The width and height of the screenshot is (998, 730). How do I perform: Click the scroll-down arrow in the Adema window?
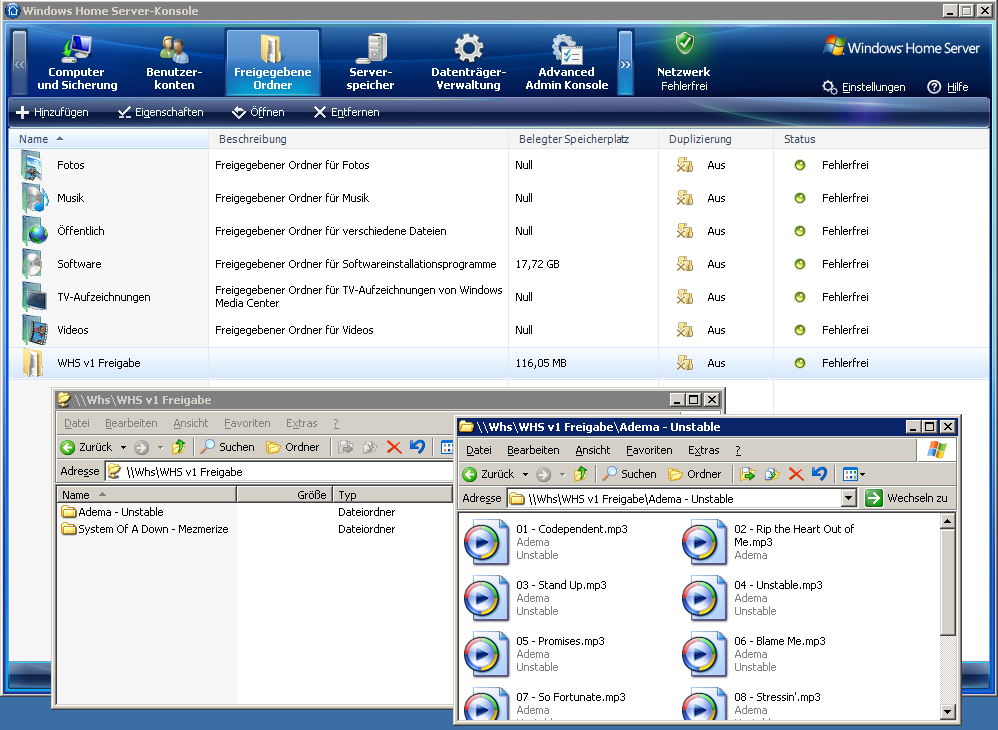point(948,712)
